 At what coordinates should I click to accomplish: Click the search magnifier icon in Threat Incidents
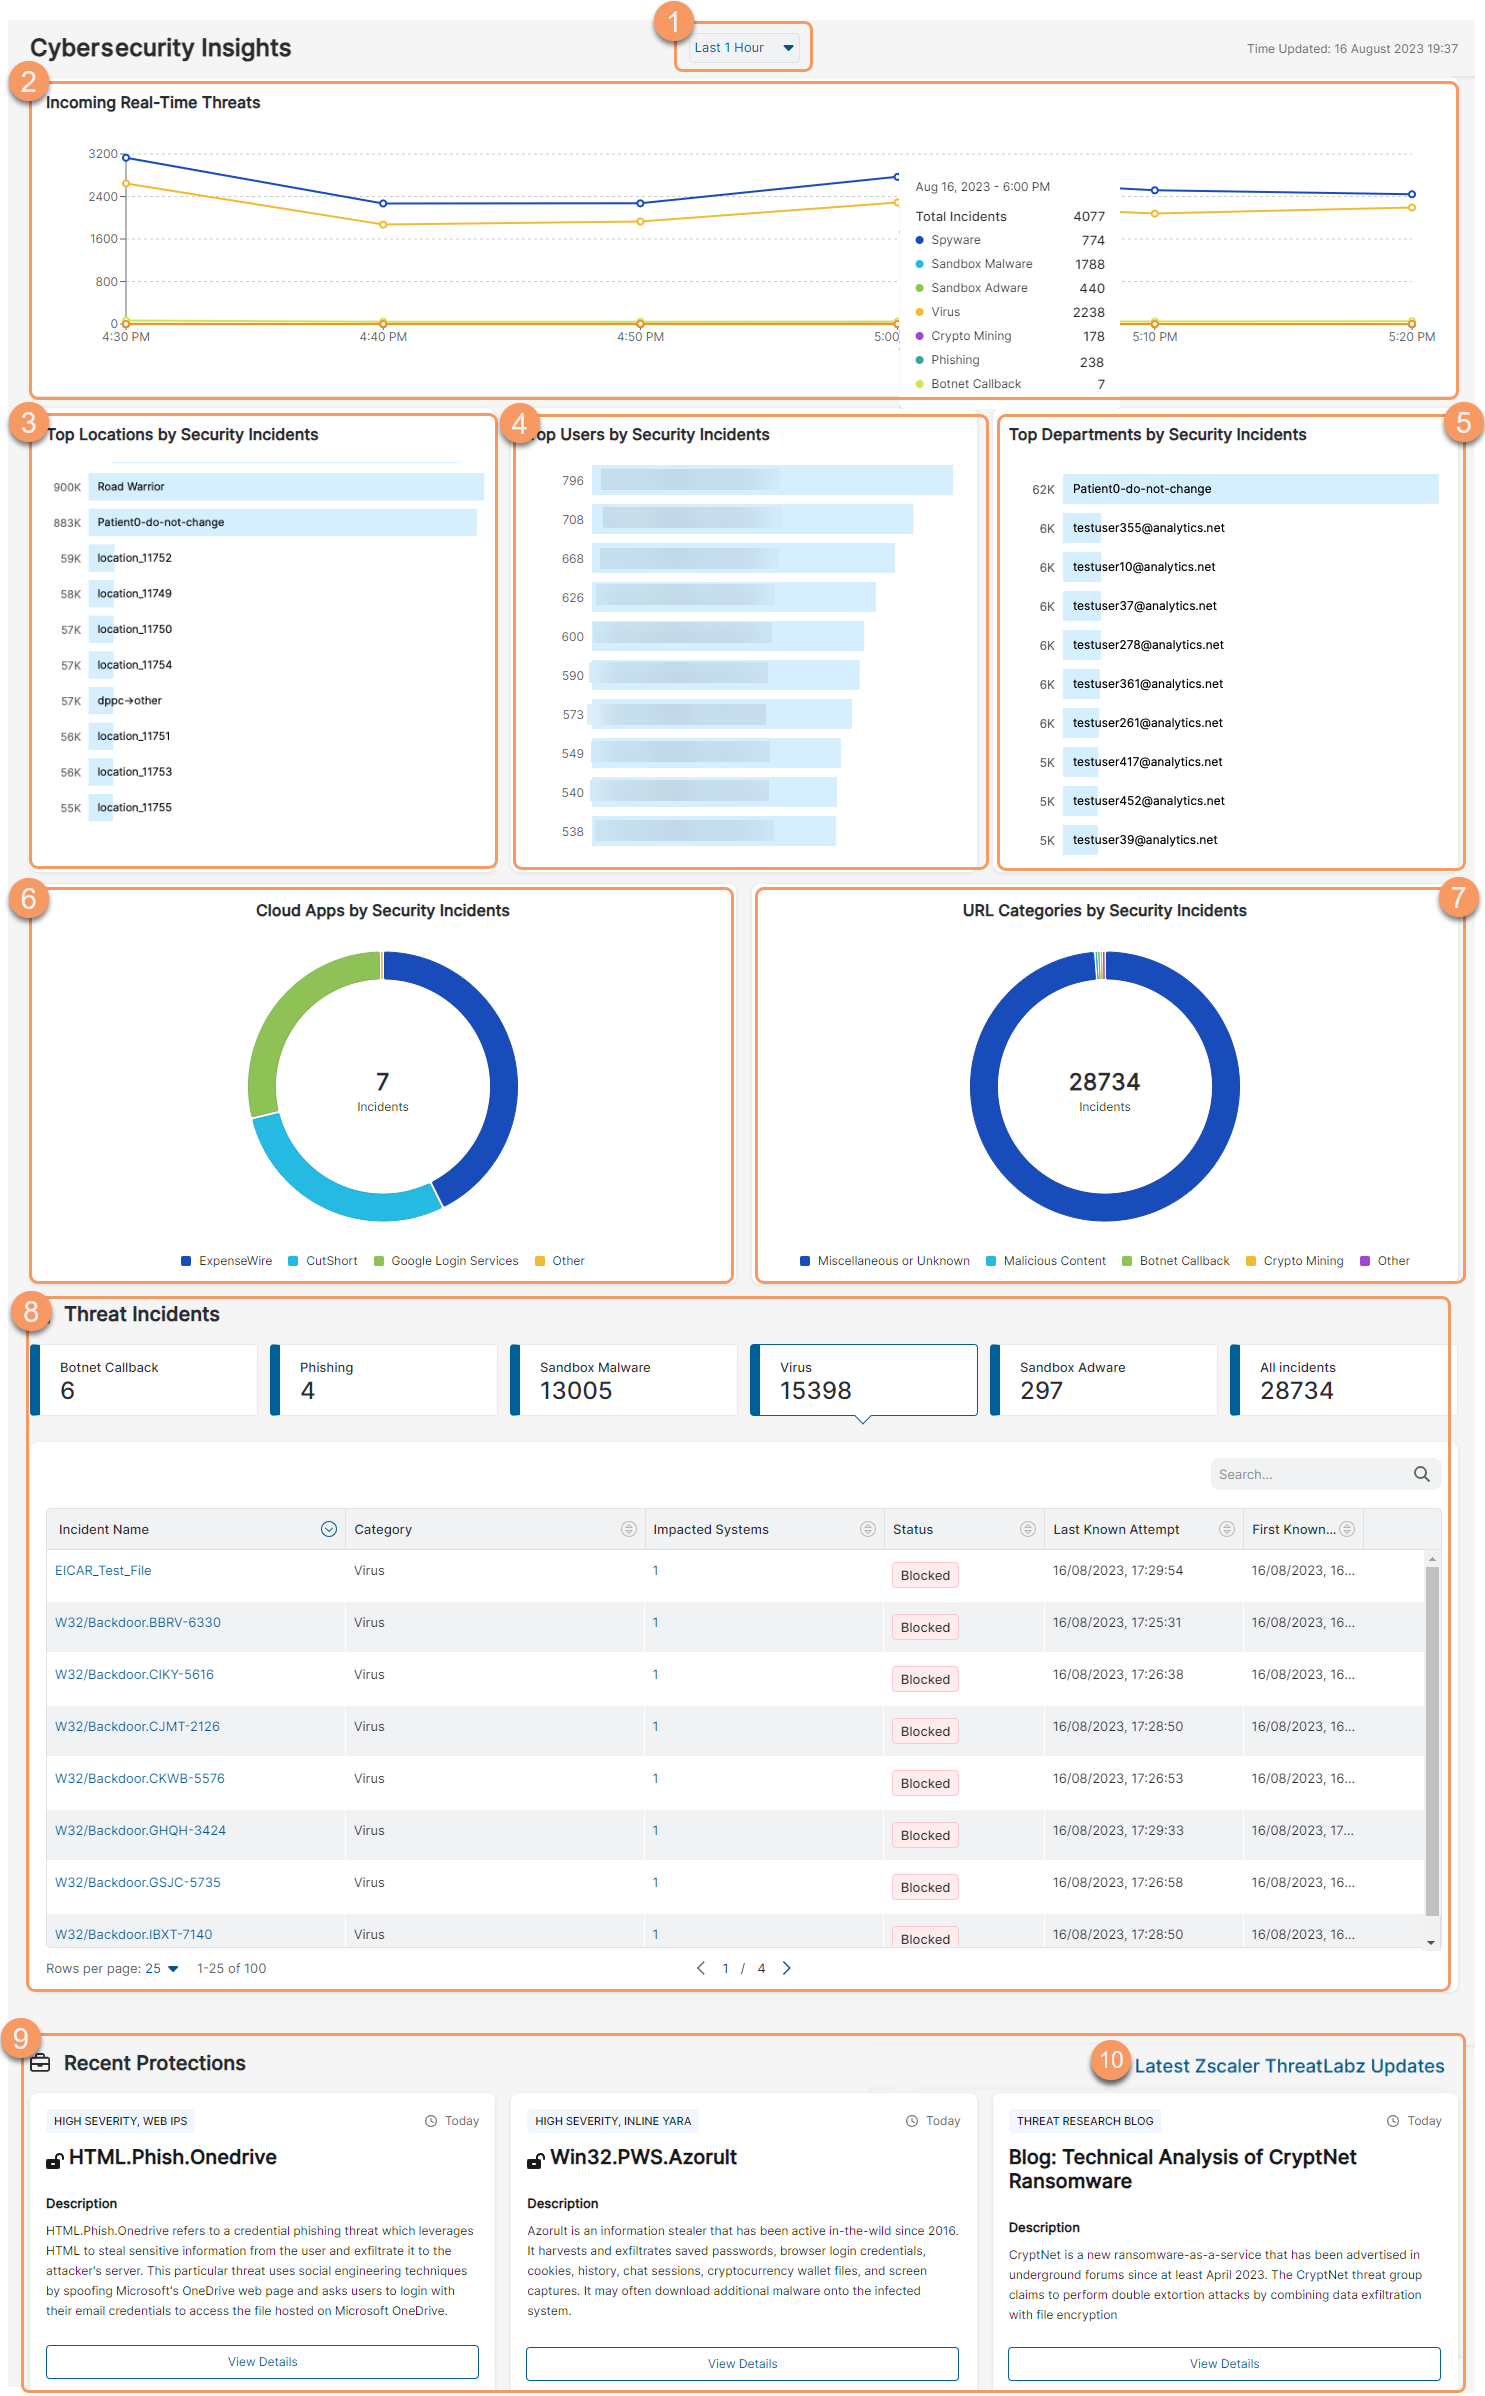point(1421,1474)
